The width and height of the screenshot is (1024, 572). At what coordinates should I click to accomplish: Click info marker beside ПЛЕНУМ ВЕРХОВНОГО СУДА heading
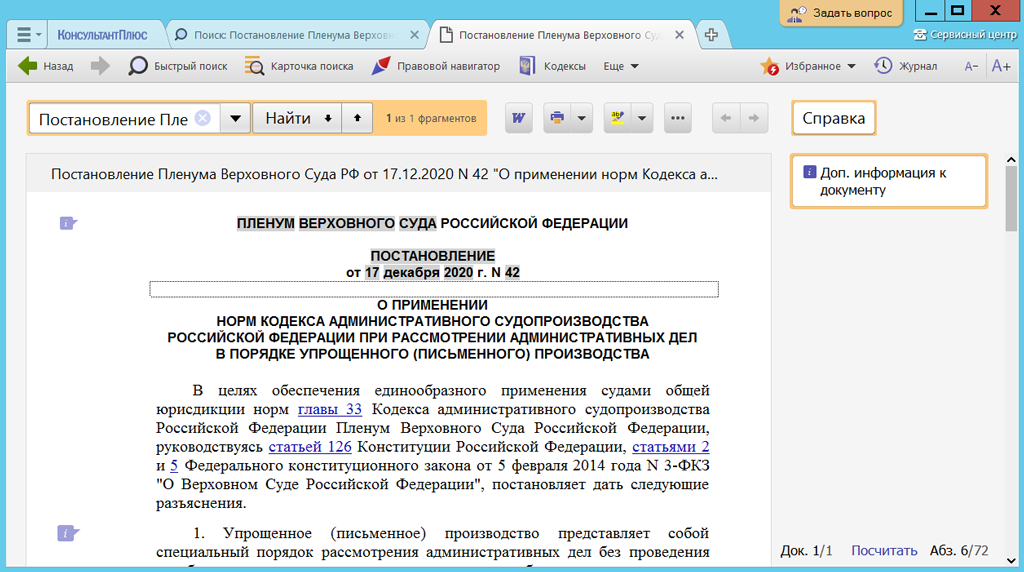coord(68,223)
